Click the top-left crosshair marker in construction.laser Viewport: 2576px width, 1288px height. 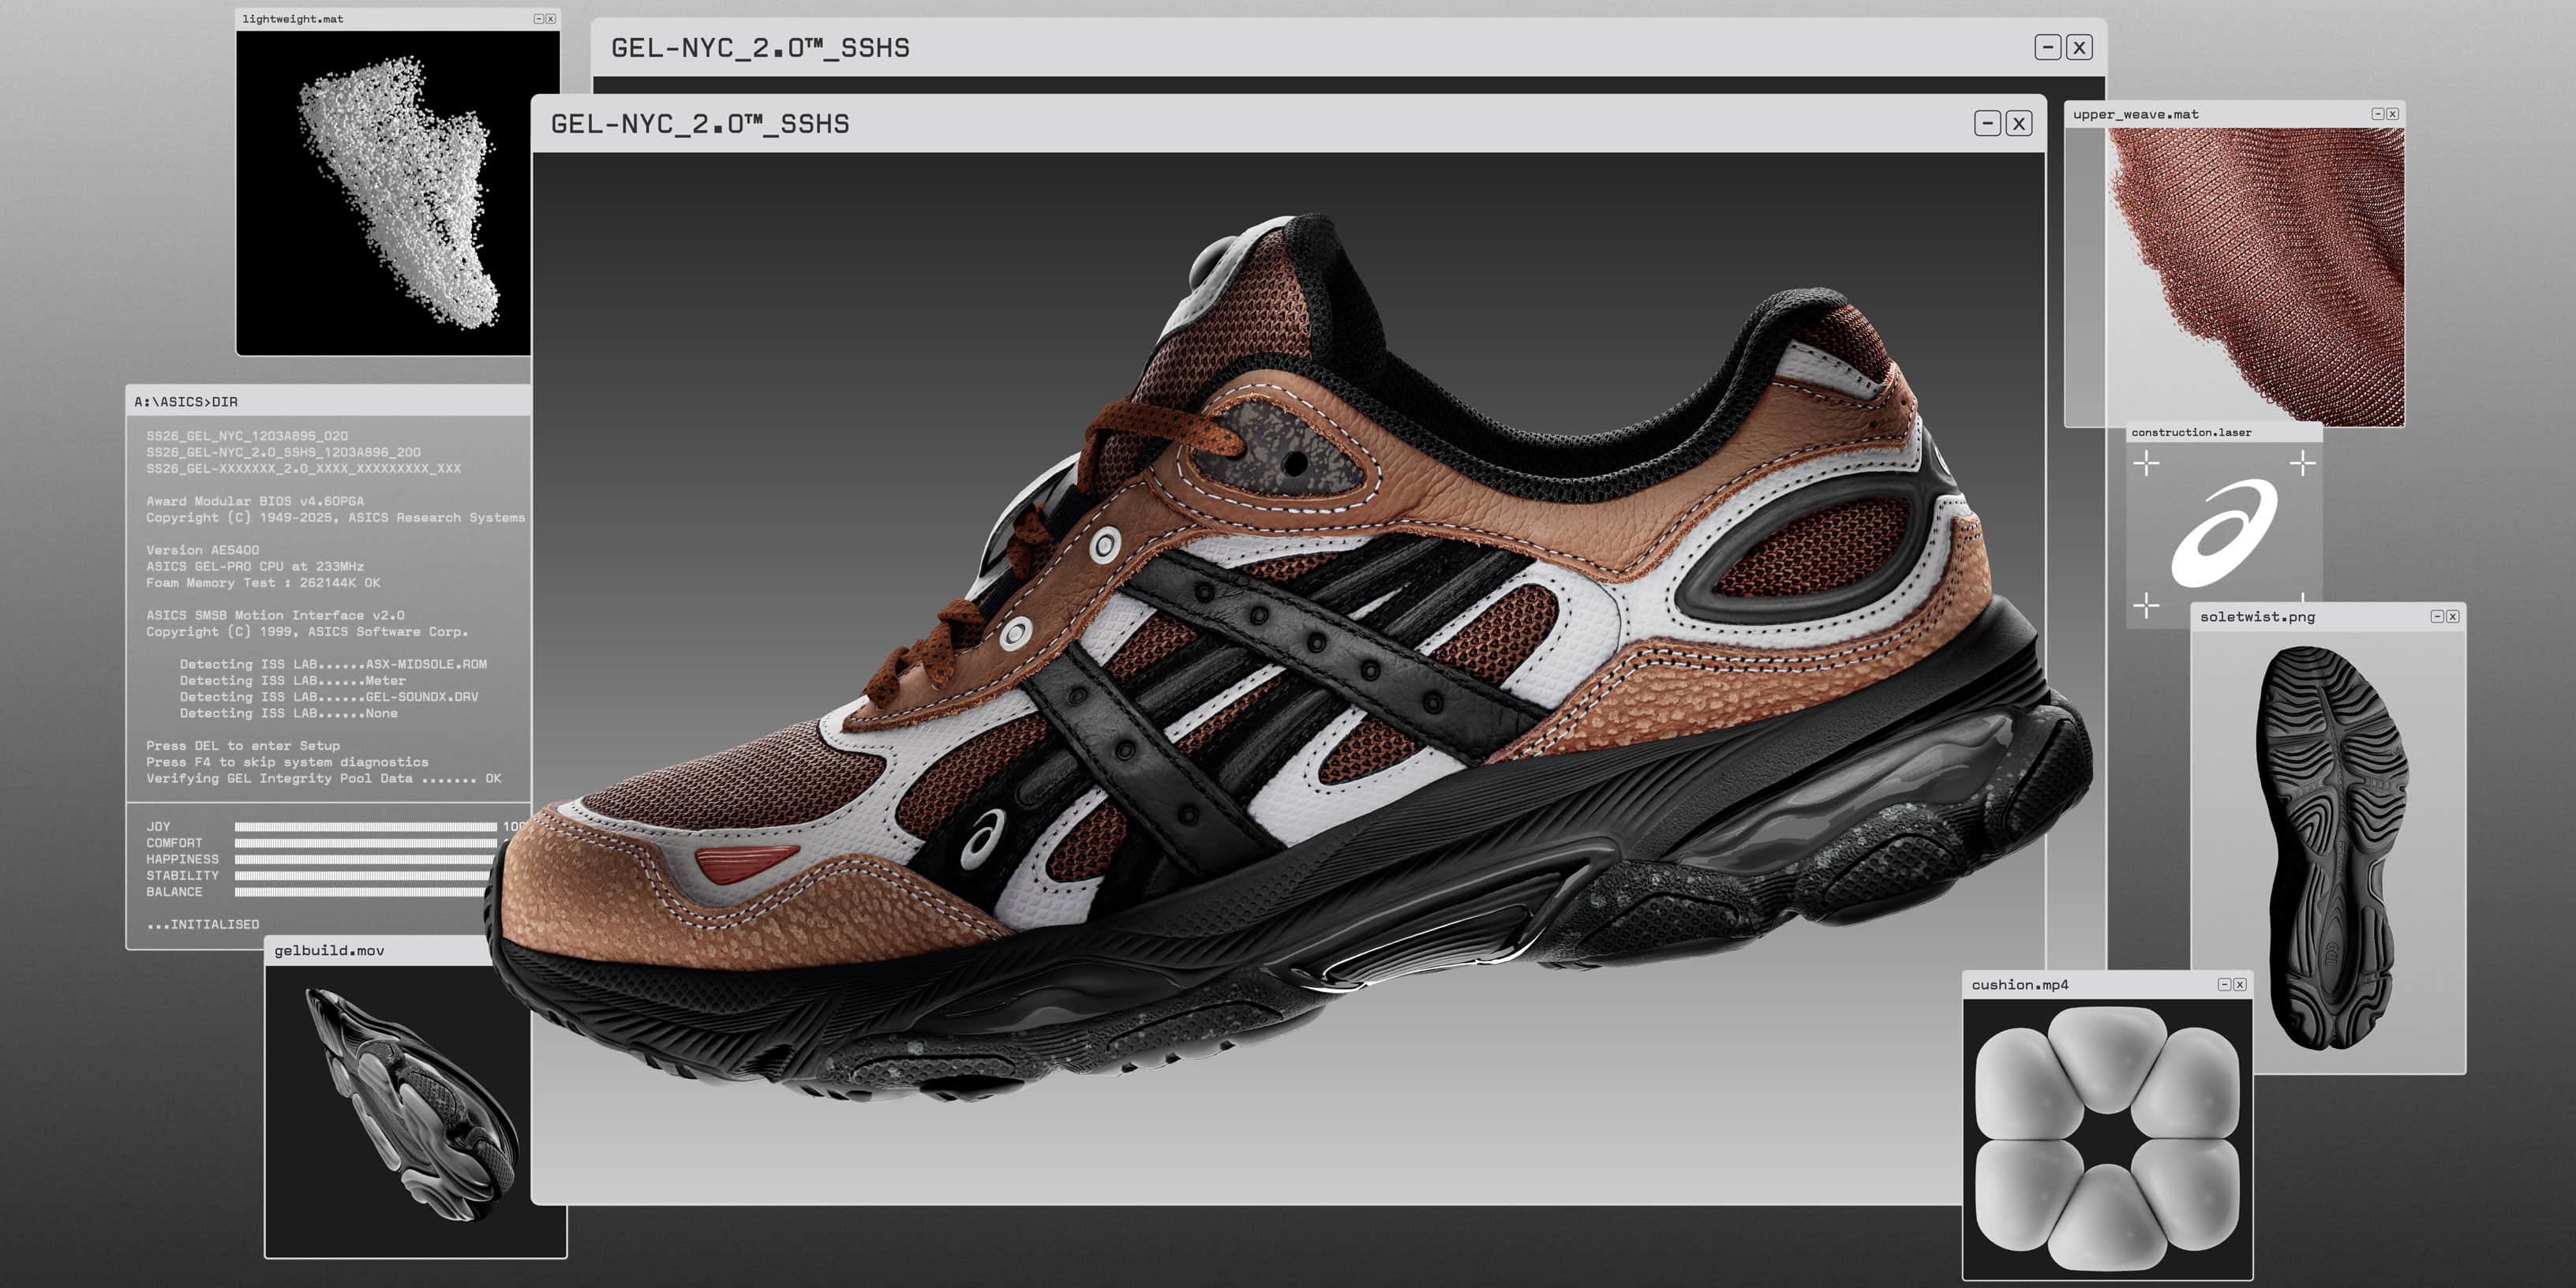click(x=2146, y=463)
